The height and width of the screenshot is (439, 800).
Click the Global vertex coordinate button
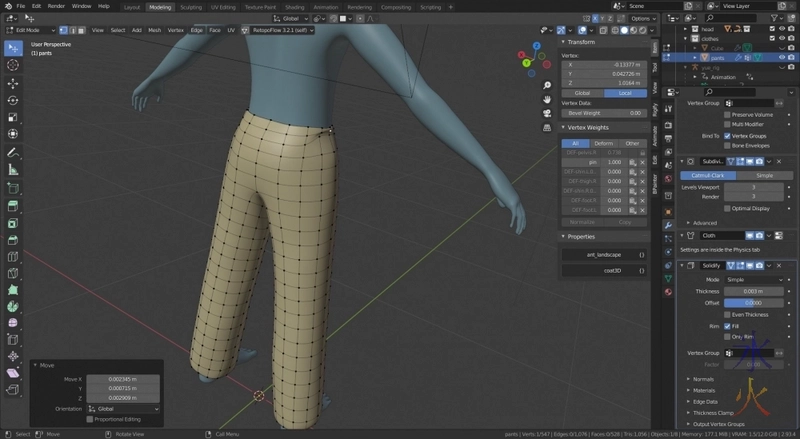[582, 93]
